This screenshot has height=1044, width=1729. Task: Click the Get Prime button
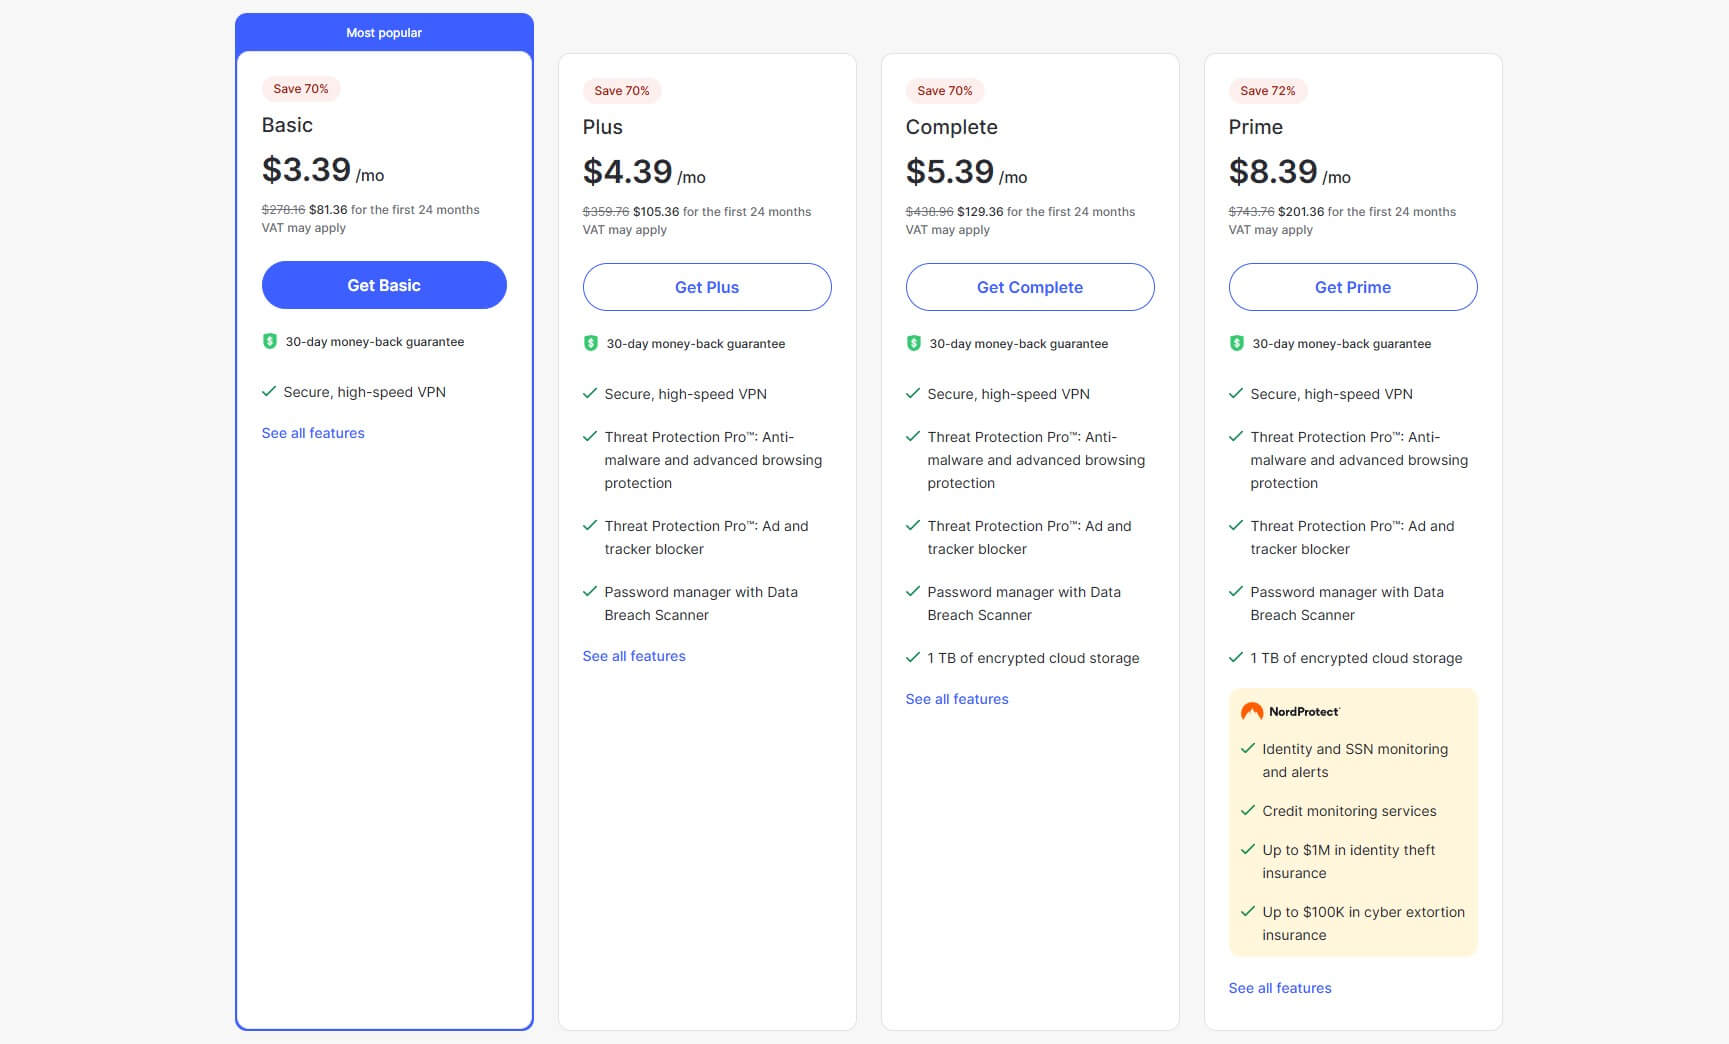1353,287
